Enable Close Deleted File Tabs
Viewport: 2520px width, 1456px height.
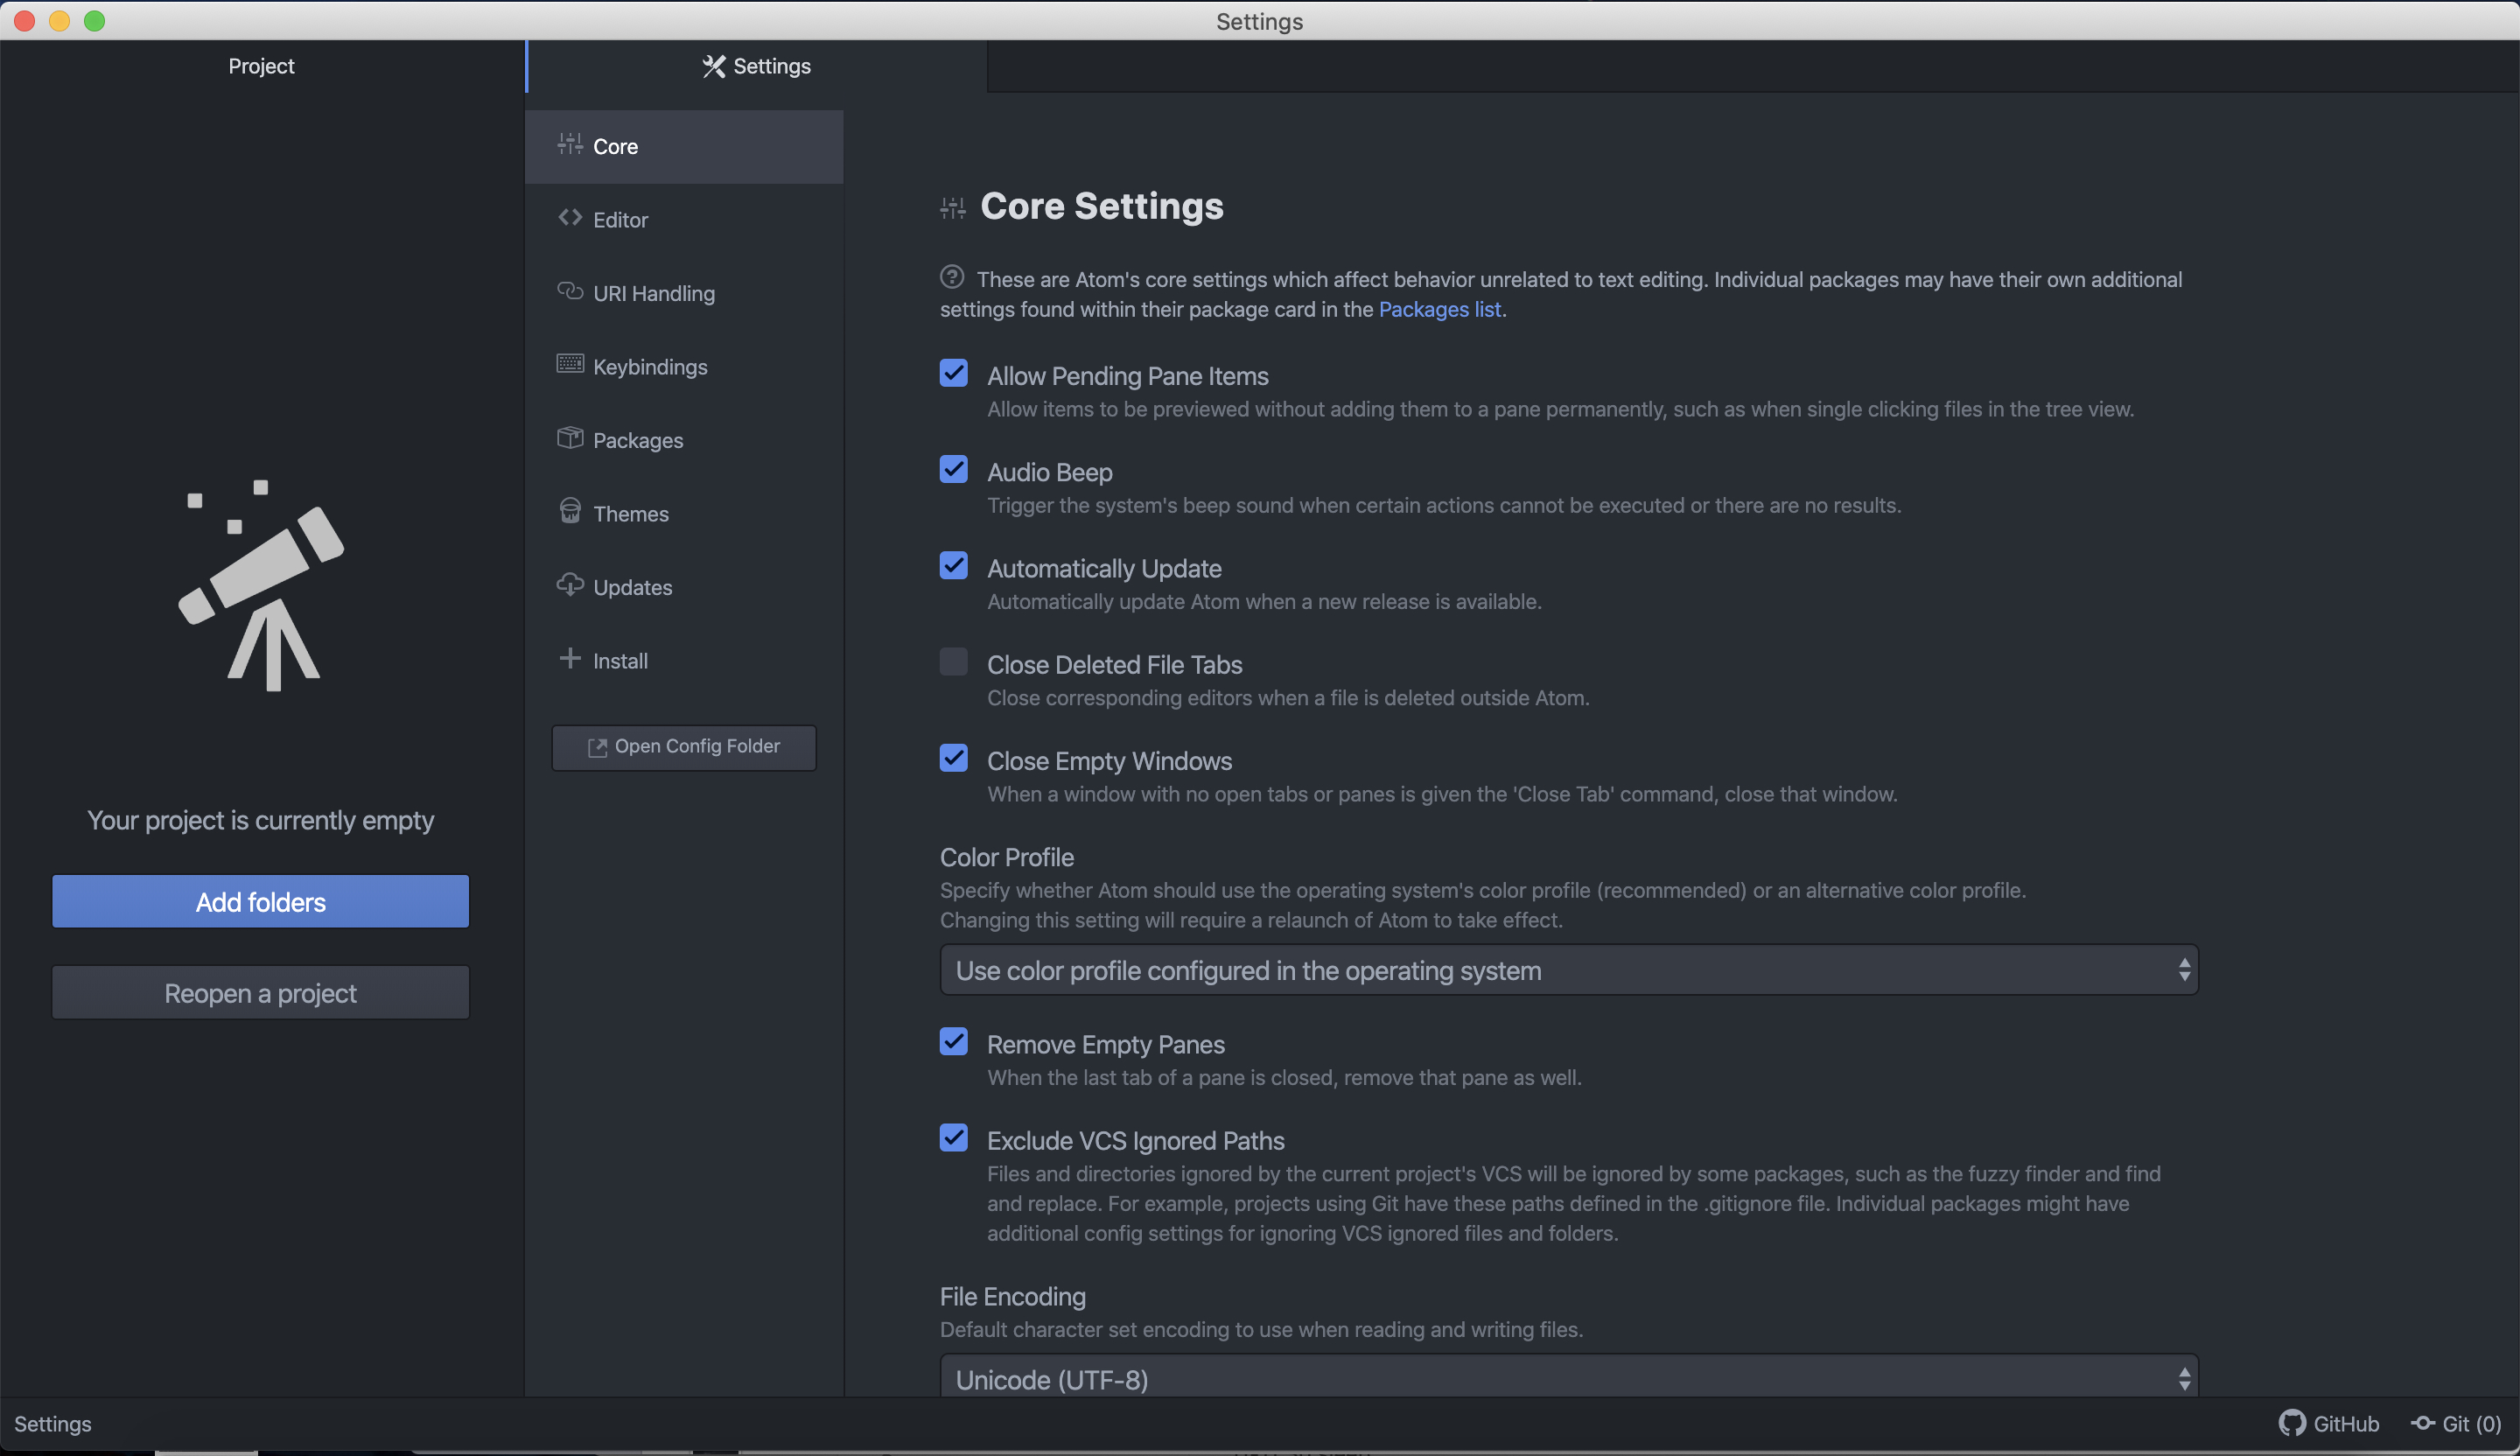click(x=954, y=662)
